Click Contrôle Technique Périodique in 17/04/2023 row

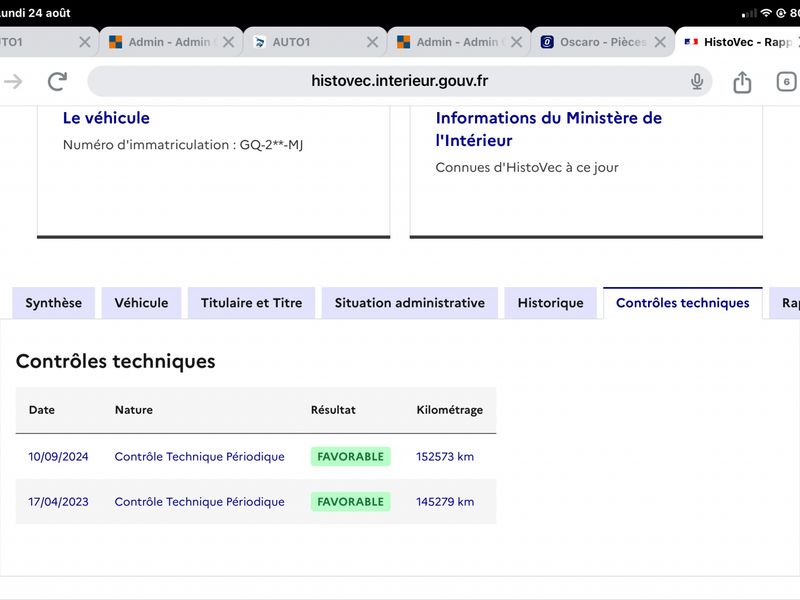tap(199, 502)
